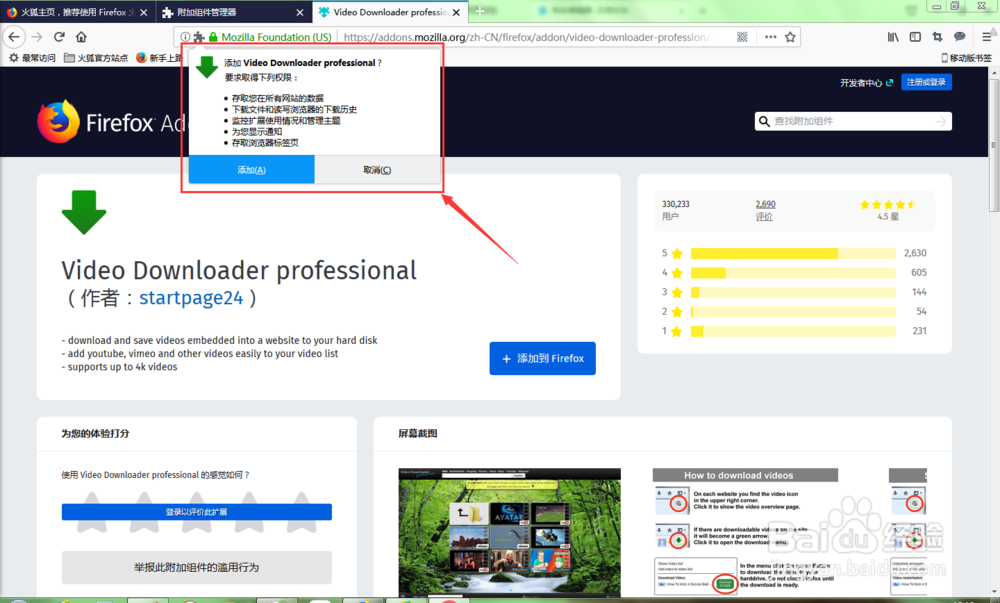Open the 2 star rating row
1000x603 pixels.
pos(794,312)
